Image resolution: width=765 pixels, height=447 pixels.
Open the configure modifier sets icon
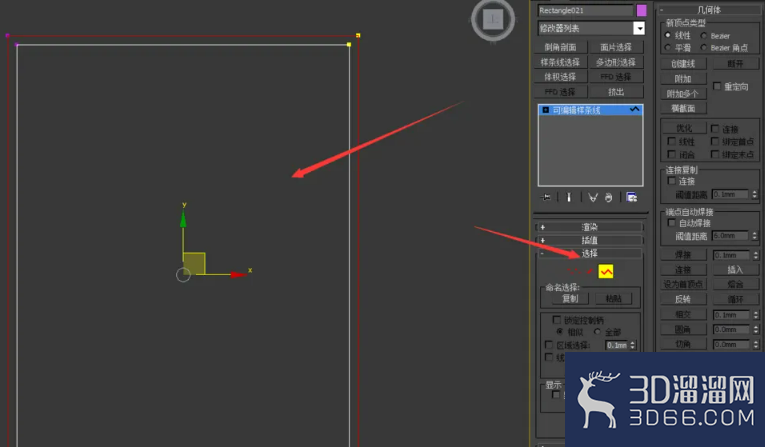[632, 197]
